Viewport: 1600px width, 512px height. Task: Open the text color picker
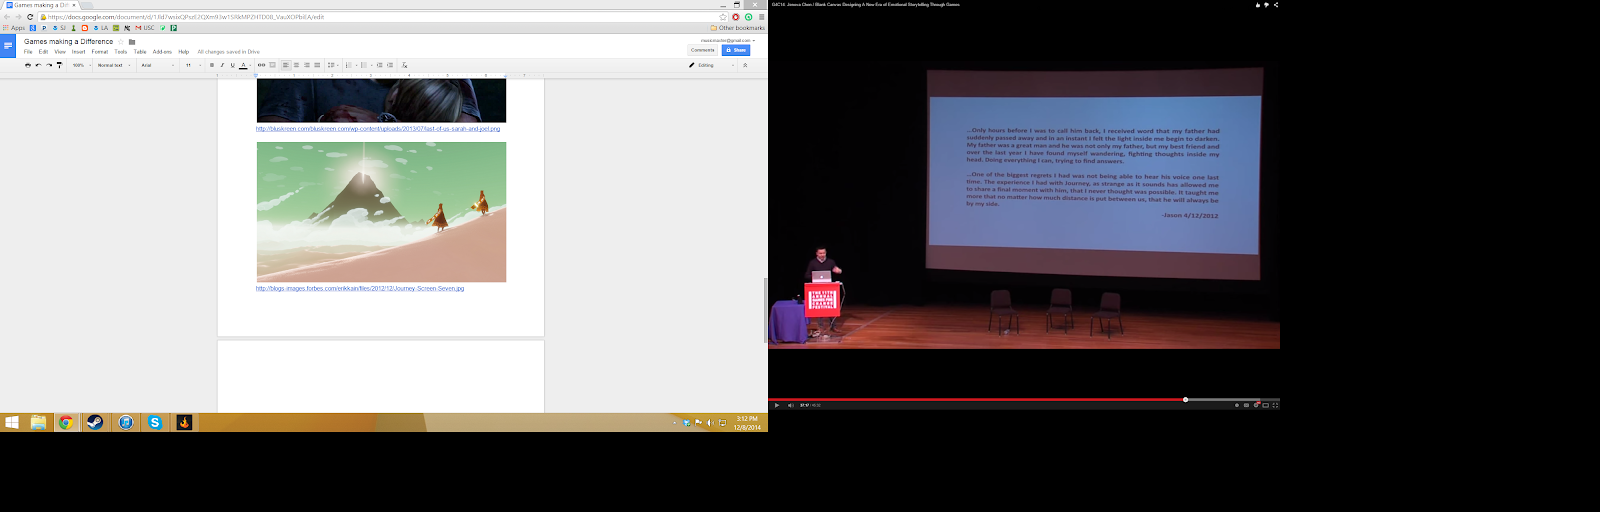[243, 65]
